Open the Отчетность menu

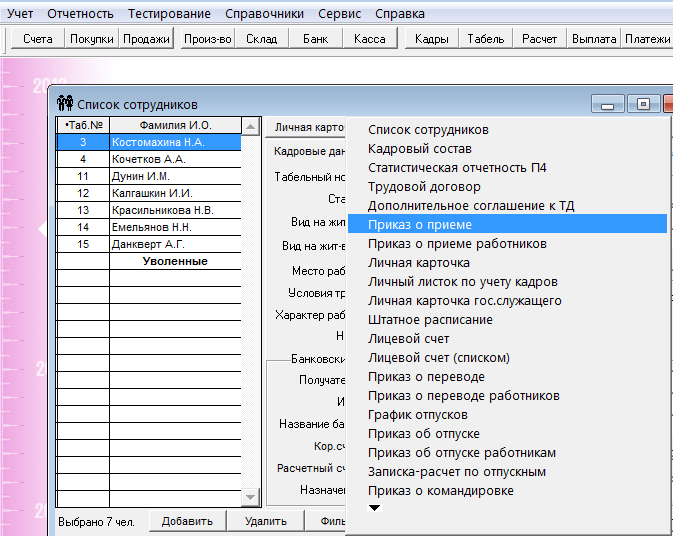(80, 14)
